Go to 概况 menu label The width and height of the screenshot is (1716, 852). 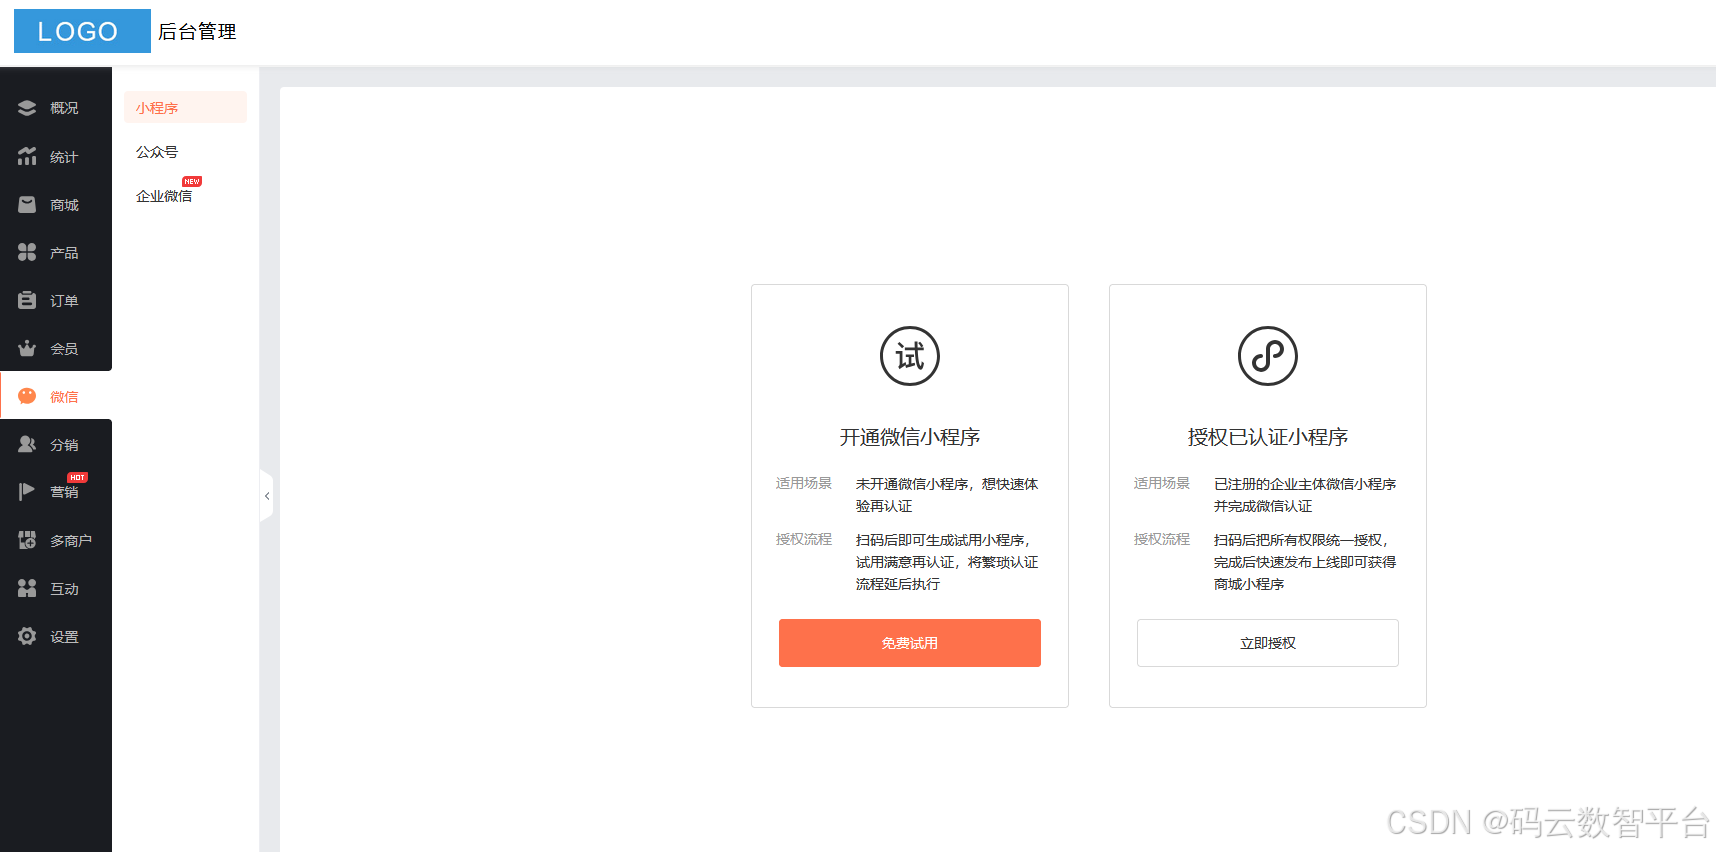pos(64,108)
